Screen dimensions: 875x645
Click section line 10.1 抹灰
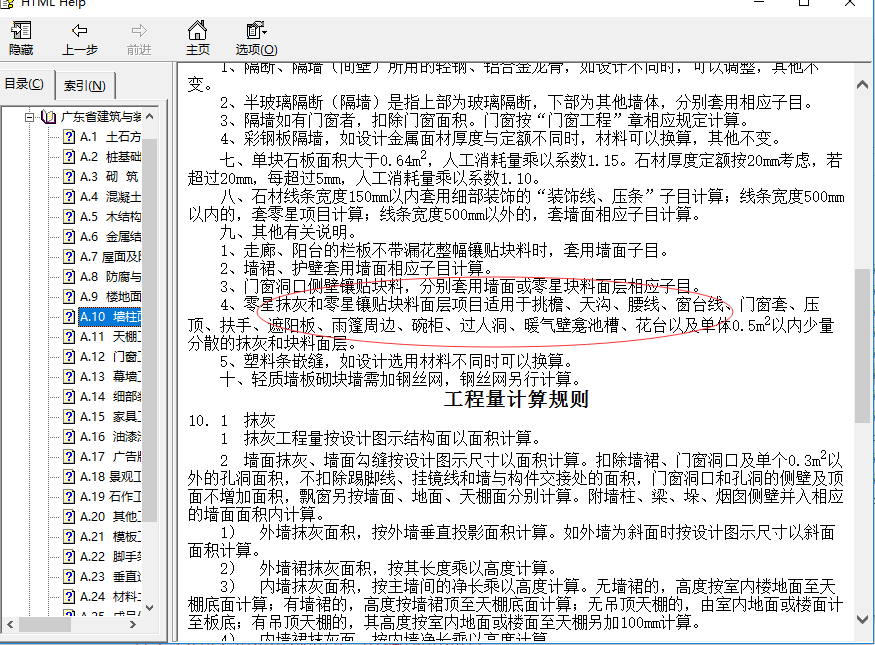click(232, 420)
